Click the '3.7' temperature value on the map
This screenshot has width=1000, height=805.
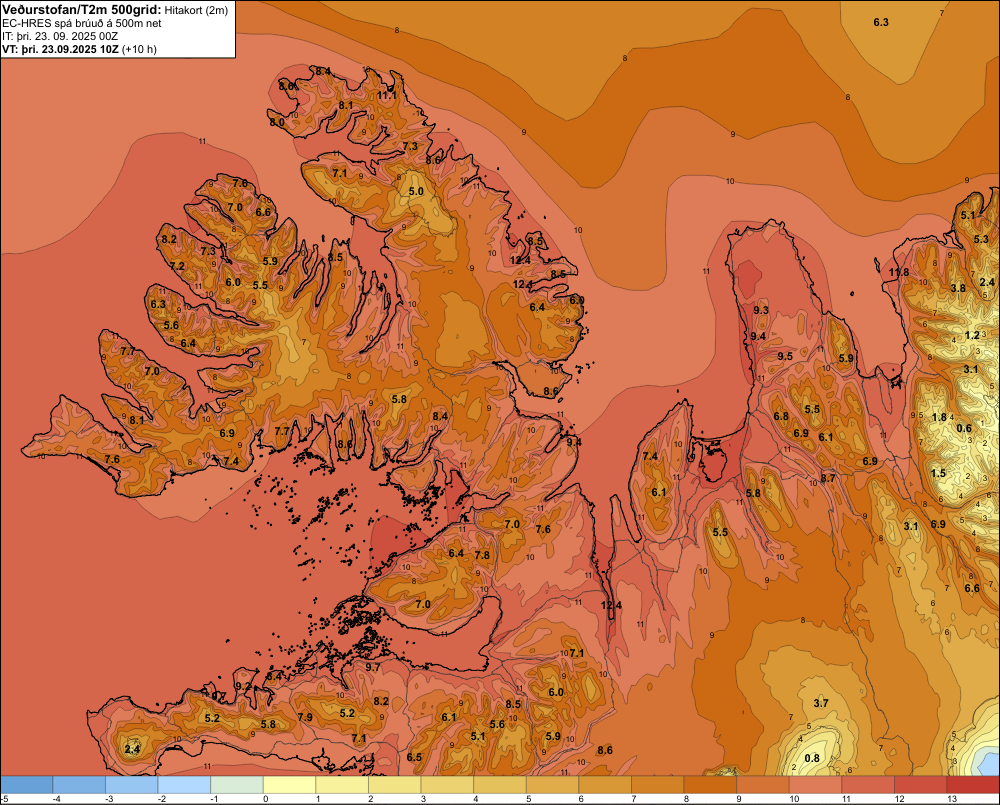[821, 703]
